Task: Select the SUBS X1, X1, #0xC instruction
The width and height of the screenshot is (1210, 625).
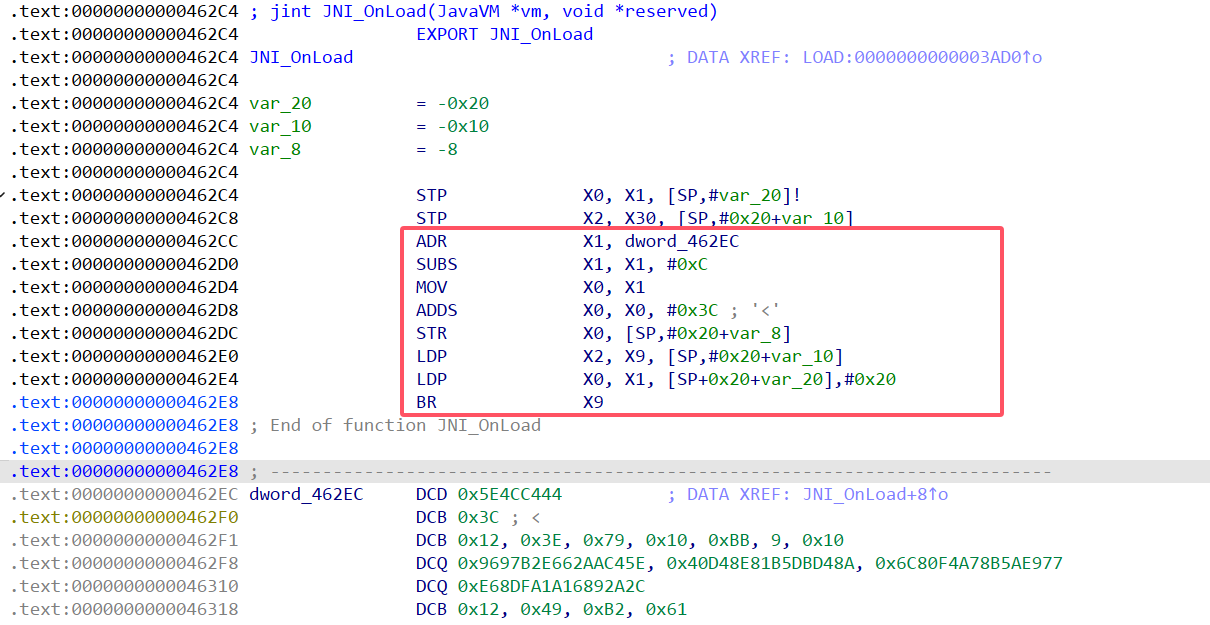Action: 562,264
